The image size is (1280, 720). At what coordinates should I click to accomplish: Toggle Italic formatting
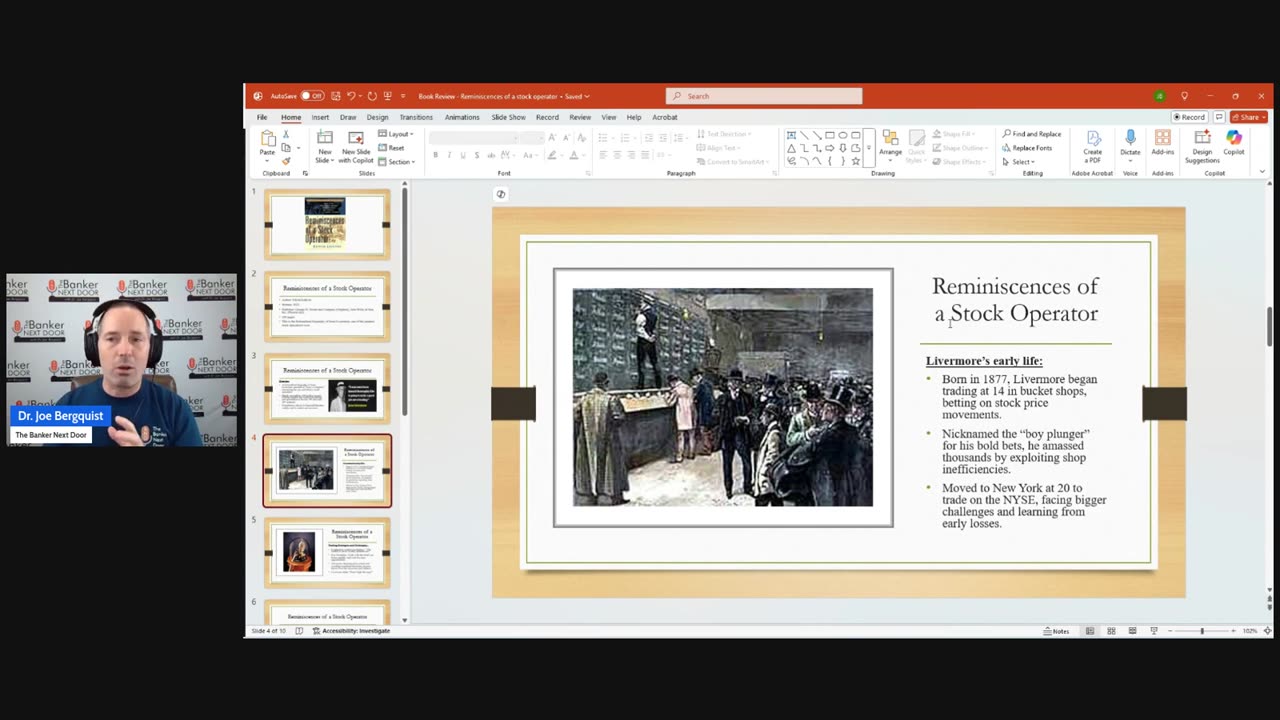pos(449,155)
